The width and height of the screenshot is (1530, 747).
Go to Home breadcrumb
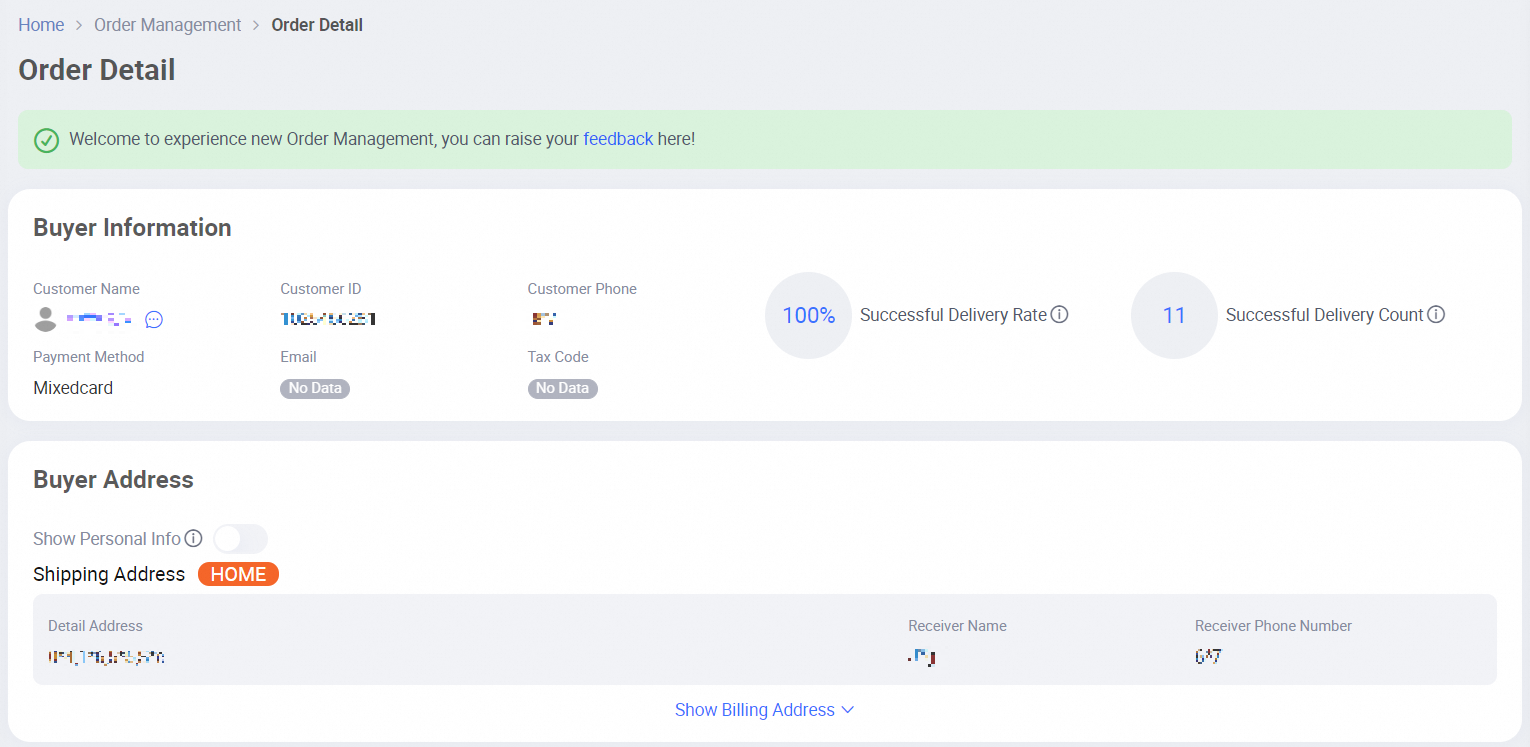(x=41, y=25)
